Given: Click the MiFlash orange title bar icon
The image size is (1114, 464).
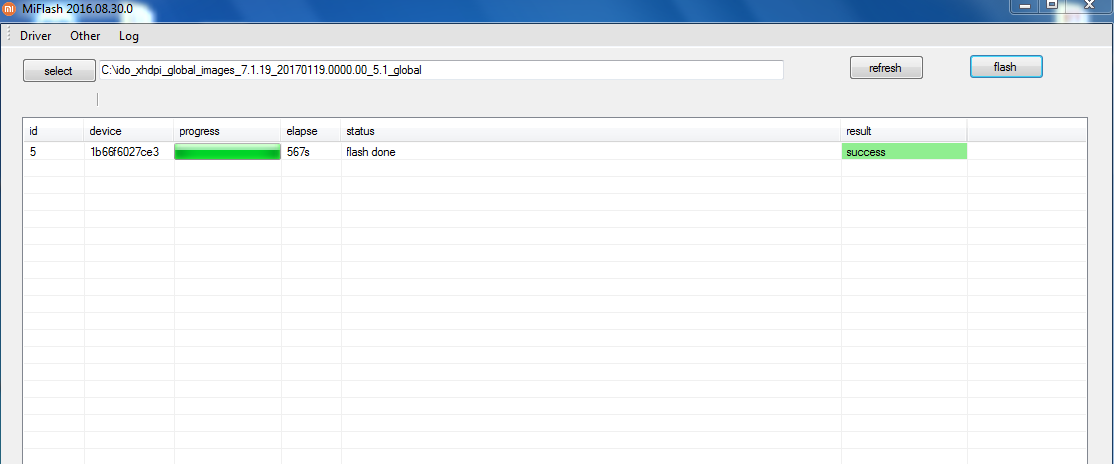Looking at the screenshot, I should (x=9, y=8).
